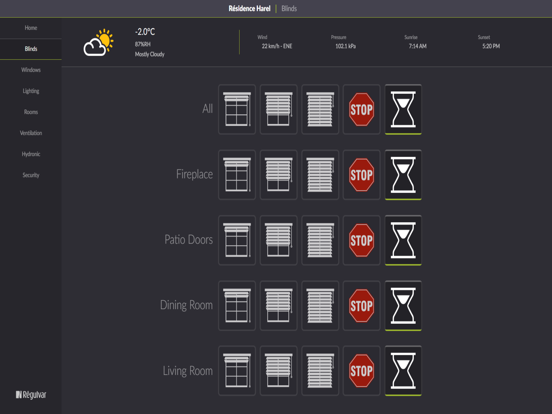Screen dimensions: 552x414
Task: Set Patio Doors blinds to half position
Action: point(278,240)
